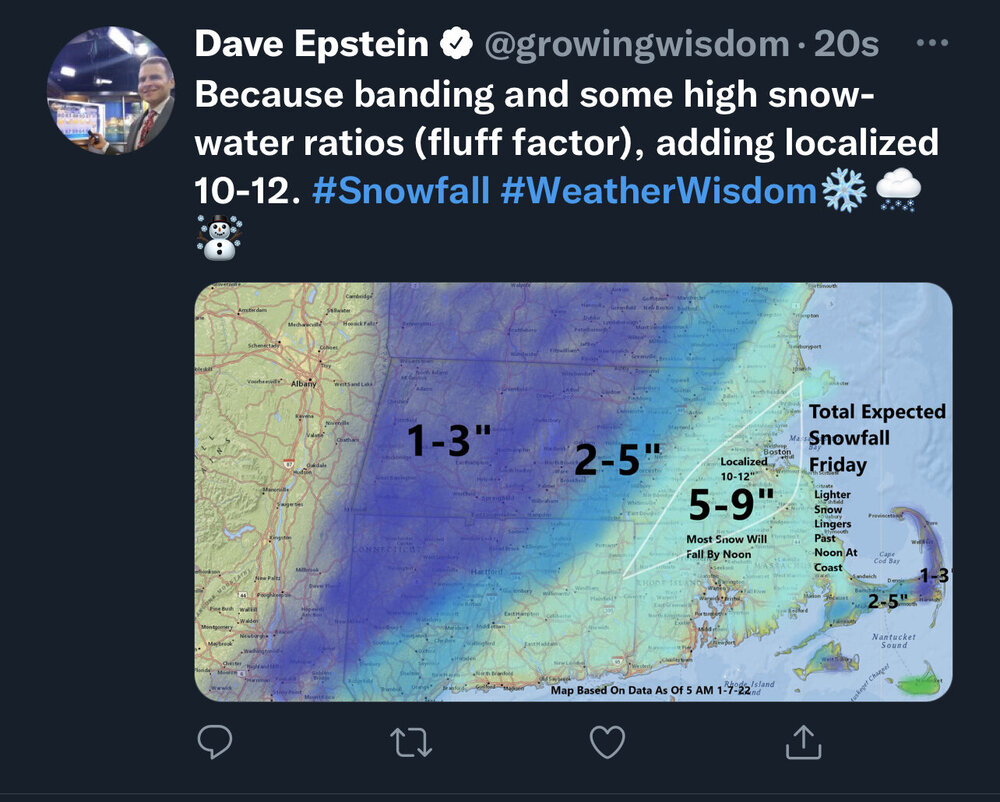Click the snowman emoji
Screen dimensions: 1000x802
pos(219,237)
